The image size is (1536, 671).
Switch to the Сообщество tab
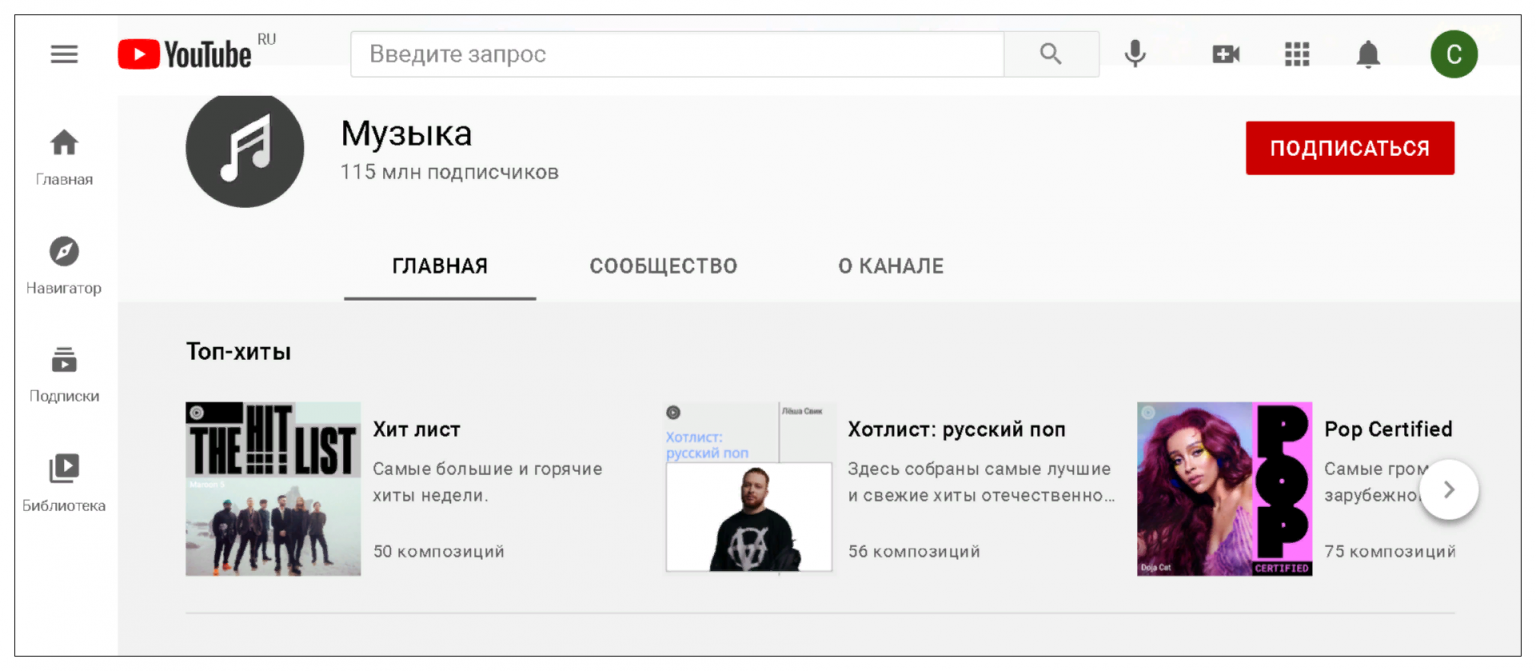click(663, 266)
